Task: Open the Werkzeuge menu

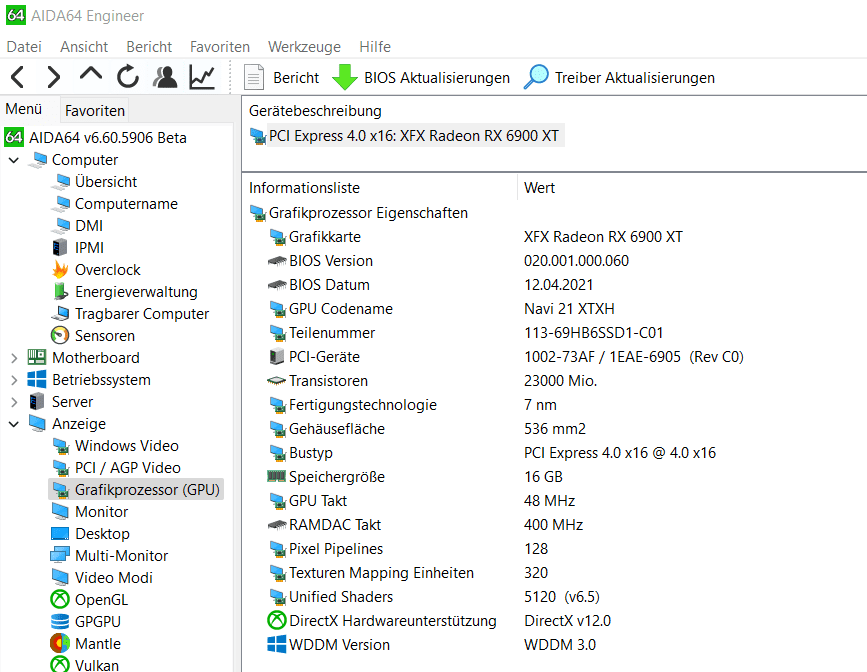Action: pos(304,47)
